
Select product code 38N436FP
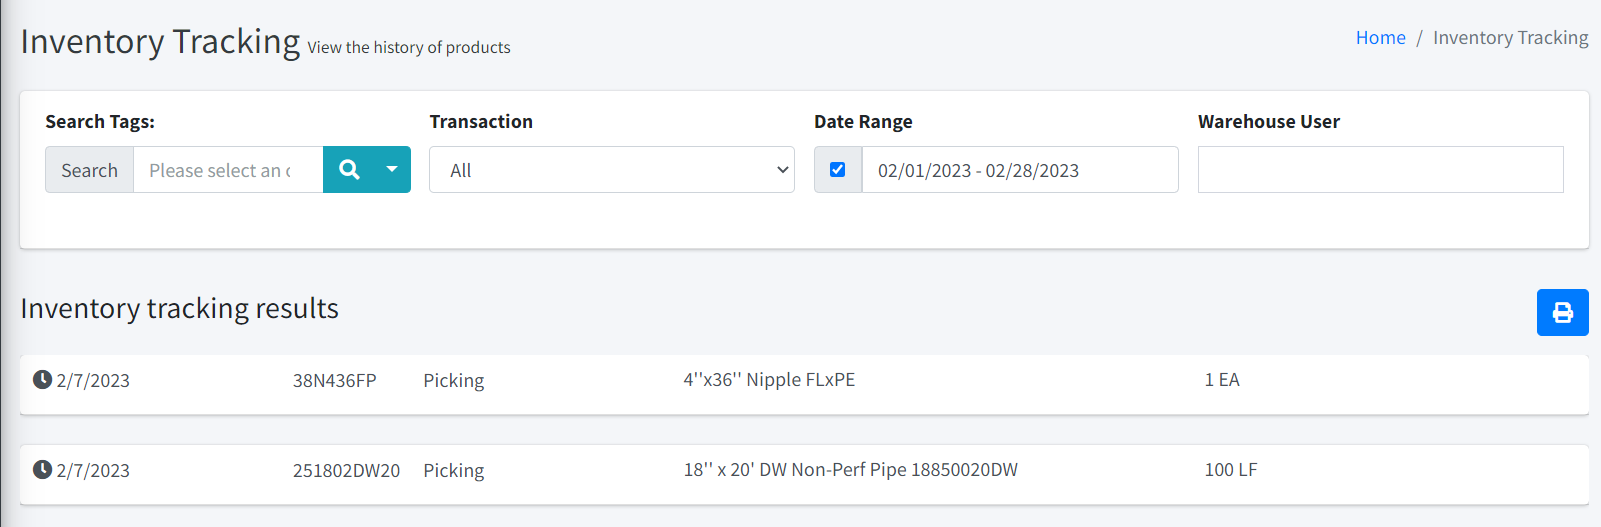click(x=334, y=381)
